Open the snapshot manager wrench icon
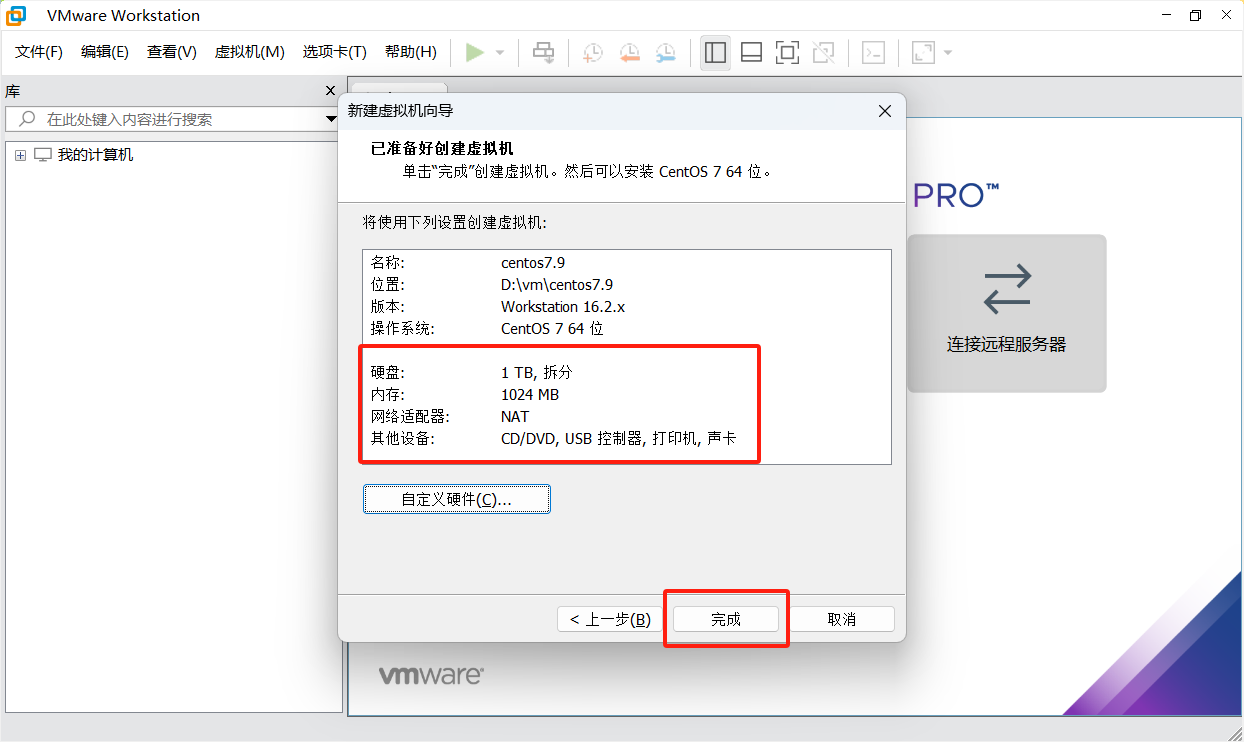This screenshot has height=742, width=1244. pyautogui.click(x=665, y=52)
